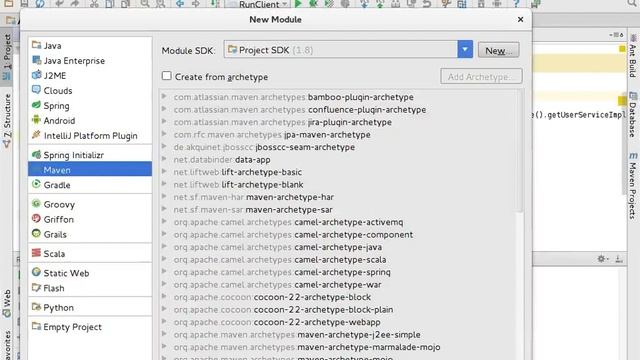
Task: Select IntelliJ Platform Plugin module type
Action: point(90,136)
